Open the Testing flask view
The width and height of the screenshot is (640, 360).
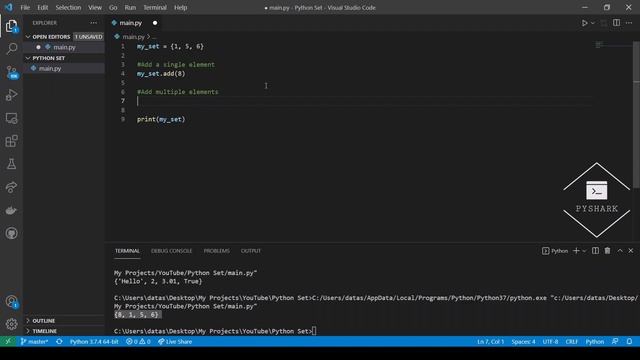click(11, 164)
